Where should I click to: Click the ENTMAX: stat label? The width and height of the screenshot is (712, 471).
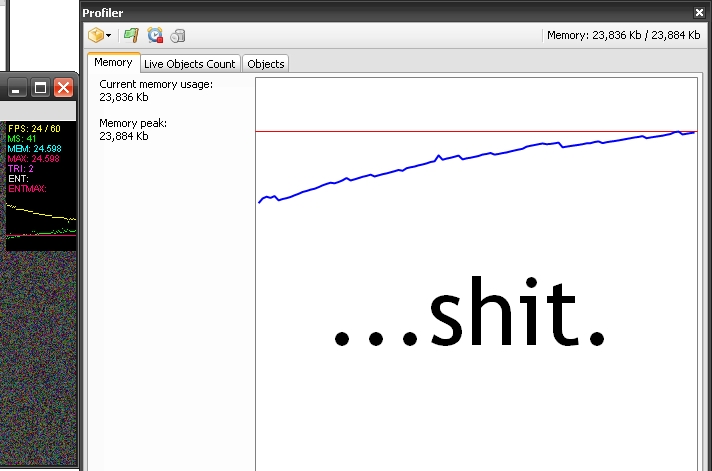[x=27, y=188]
